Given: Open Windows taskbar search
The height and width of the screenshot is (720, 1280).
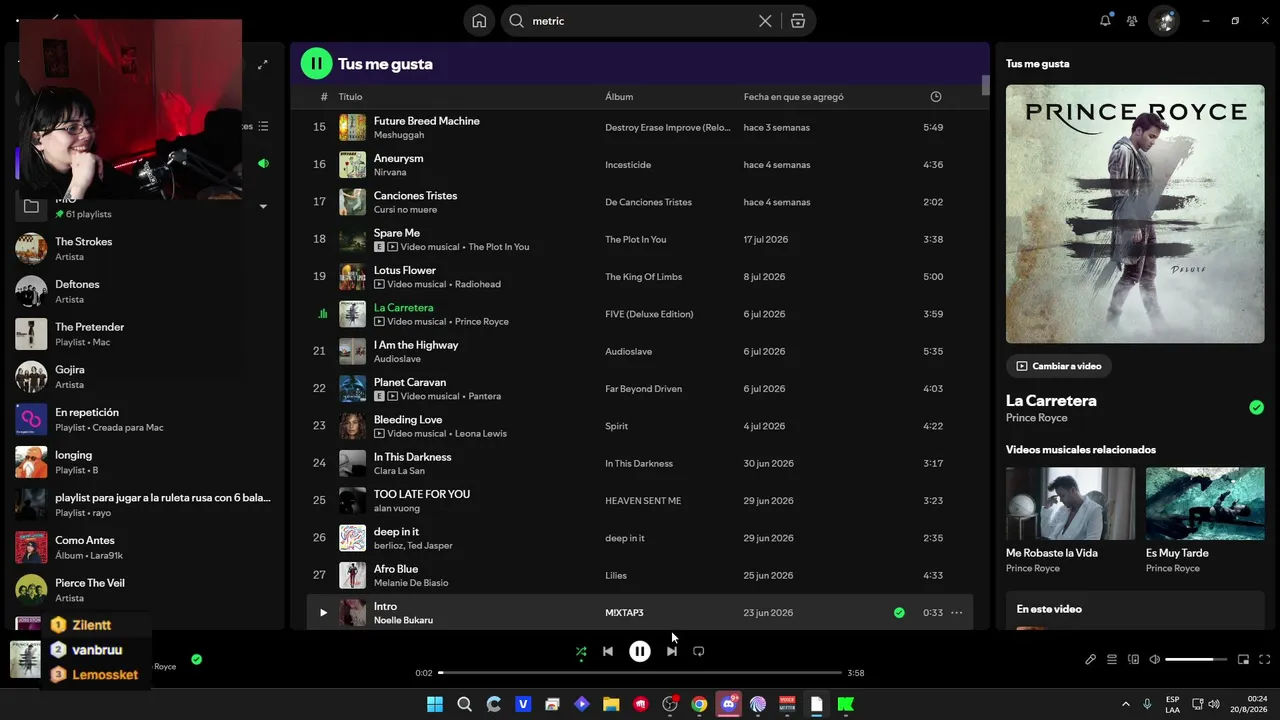Looking at the screenshot, I should coord(464,704).
